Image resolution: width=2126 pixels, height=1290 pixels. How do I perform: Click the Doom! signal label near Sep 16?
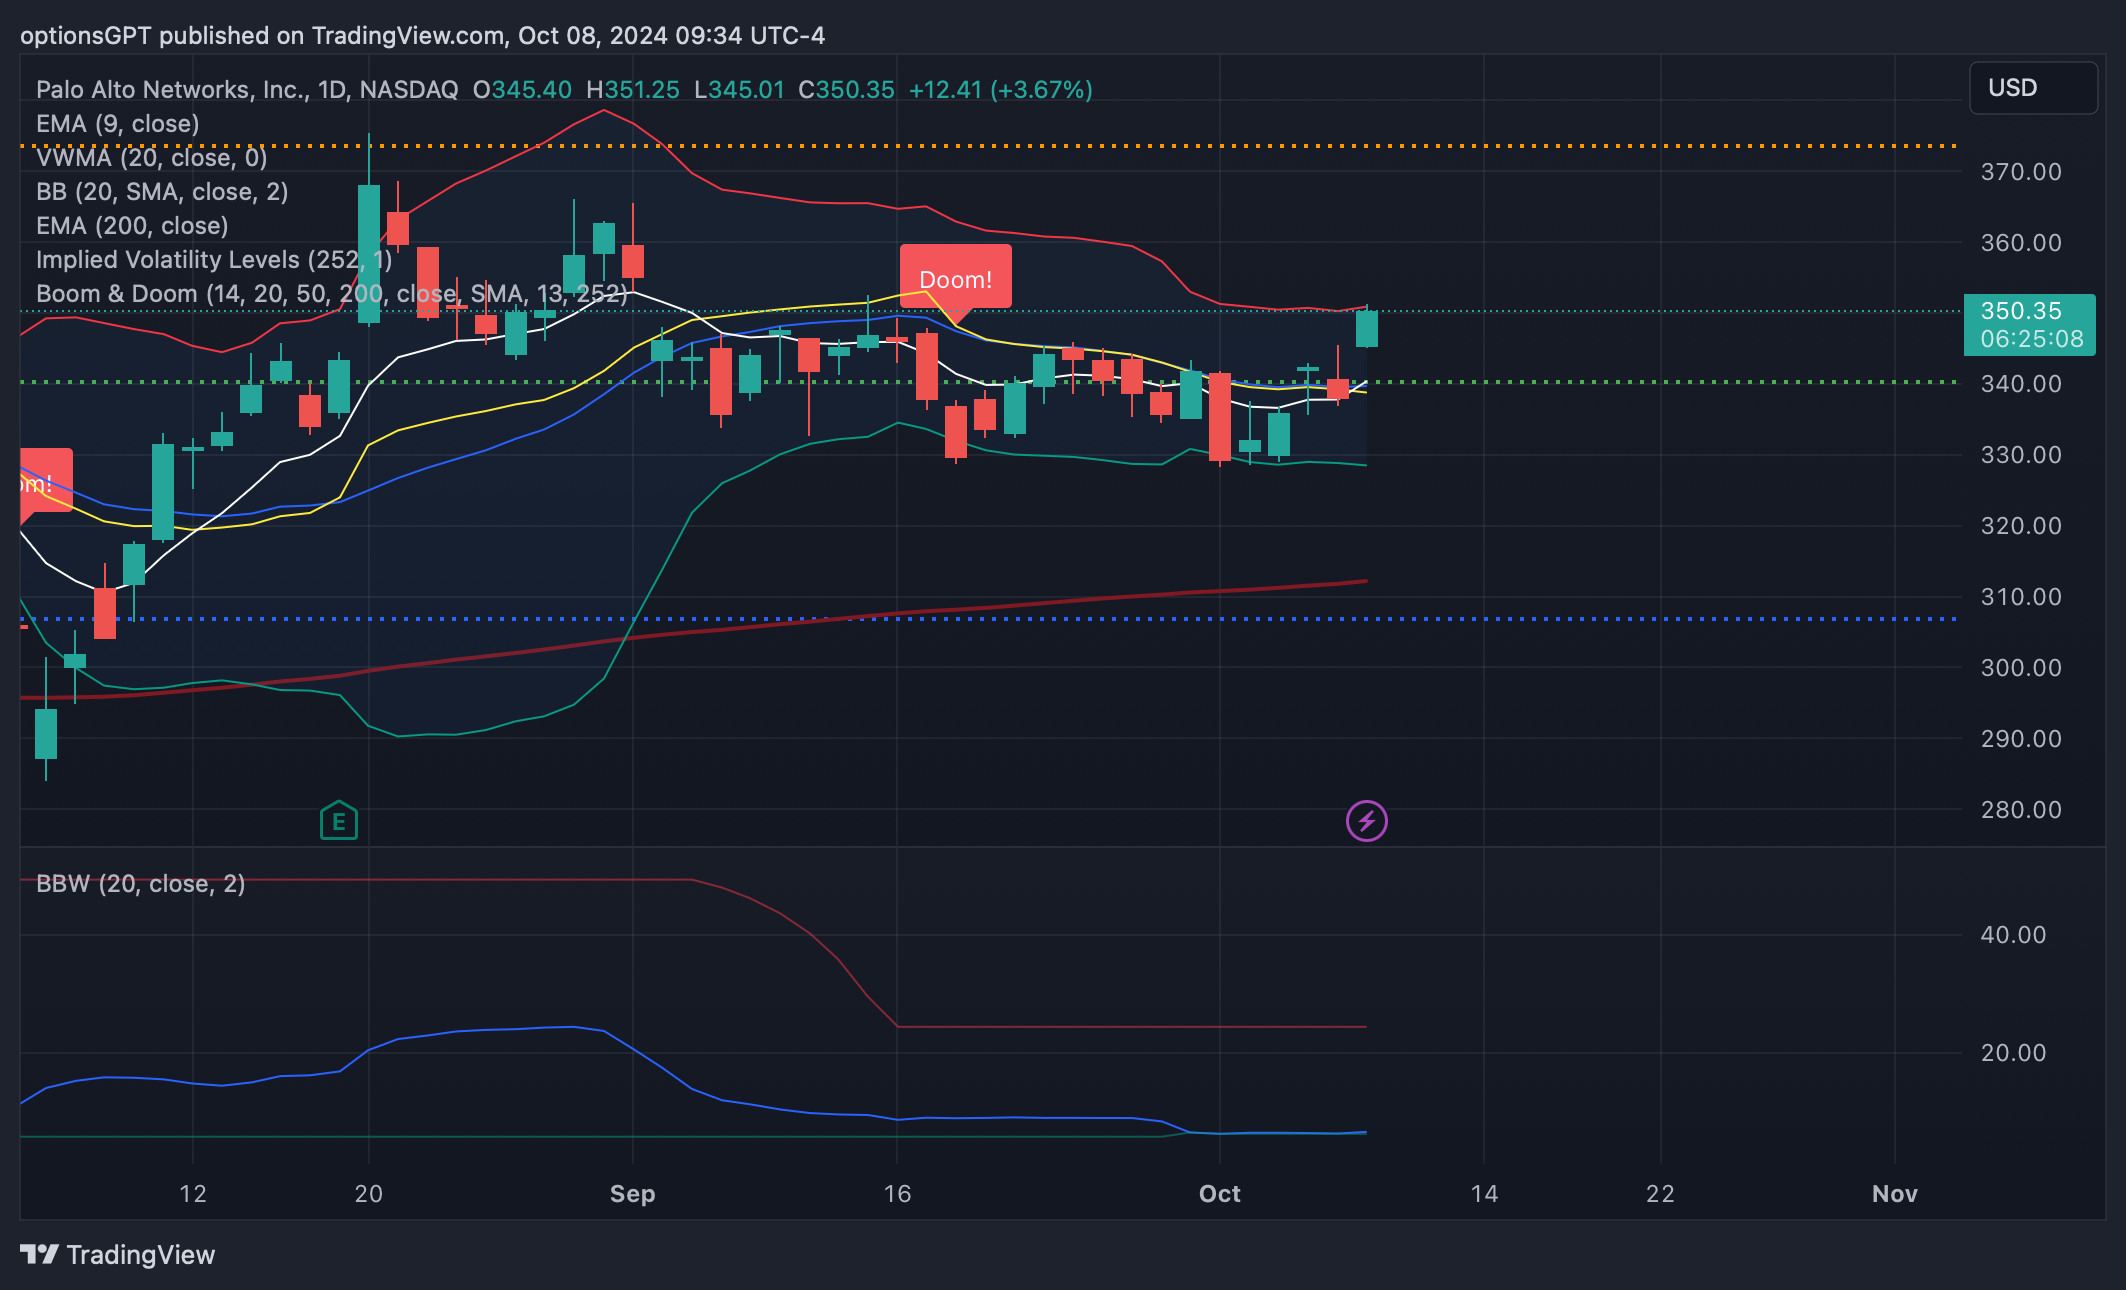pyautogui.click(x=955, y=279)
